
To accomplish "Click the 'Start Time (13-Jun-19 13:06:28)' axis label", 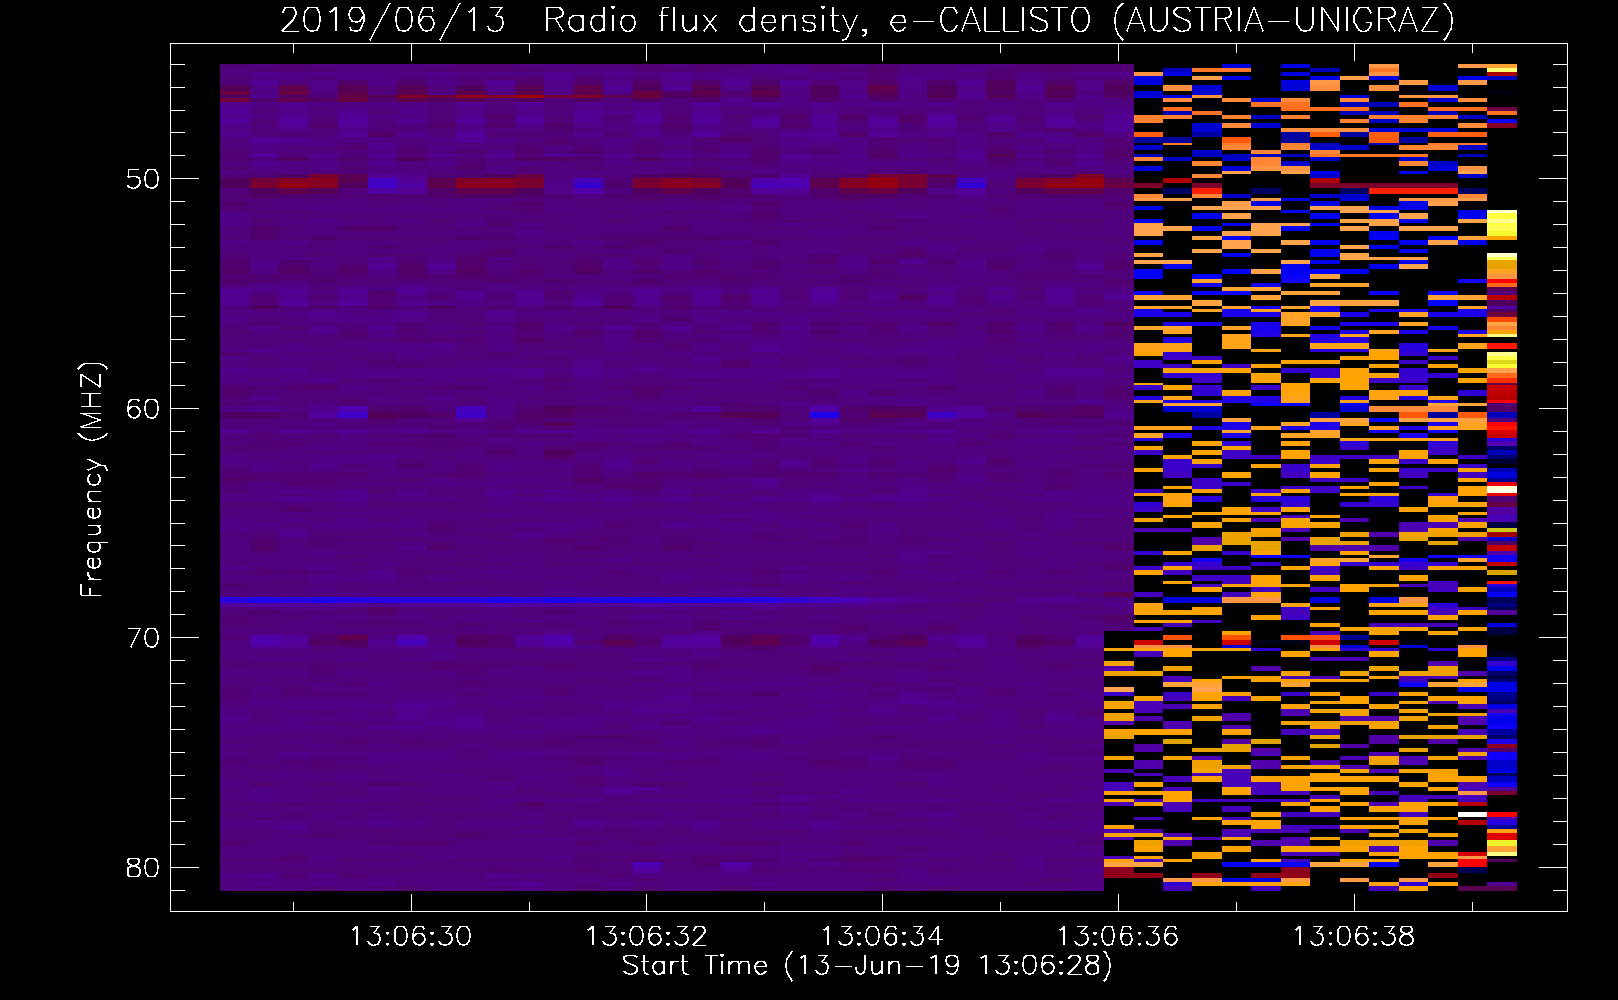I will (x=867, y=966).
